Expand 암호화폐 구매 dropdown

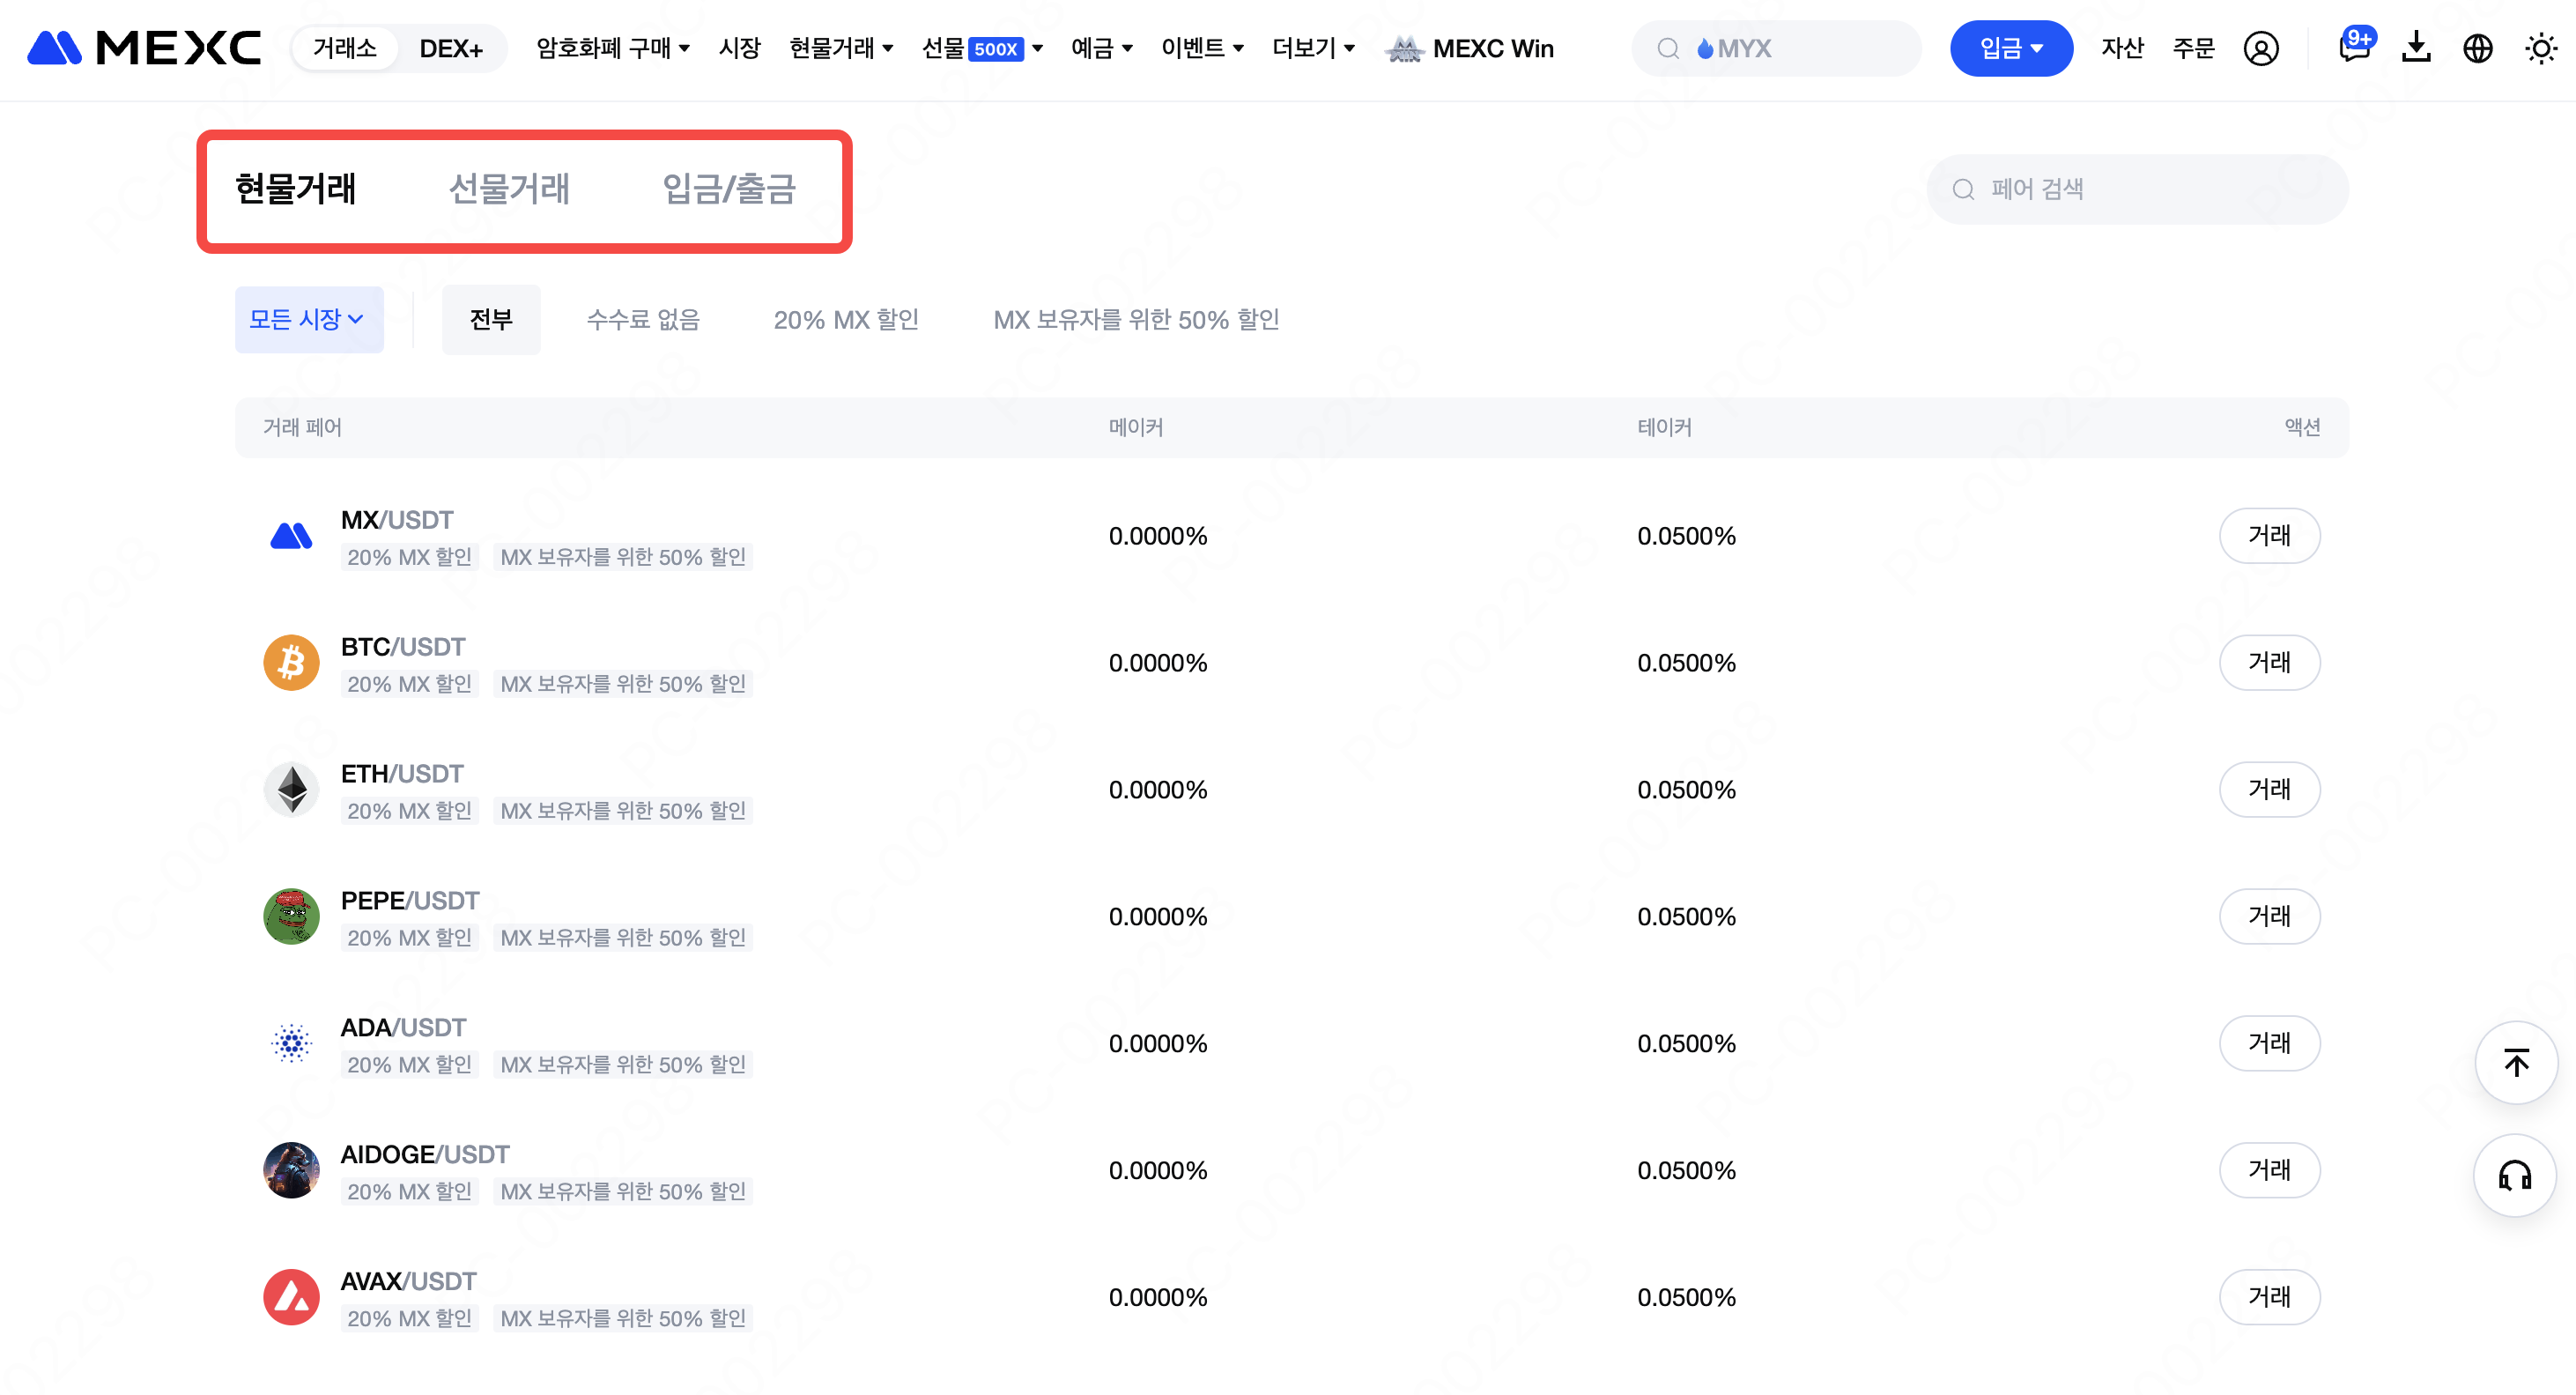pos(613,48)
